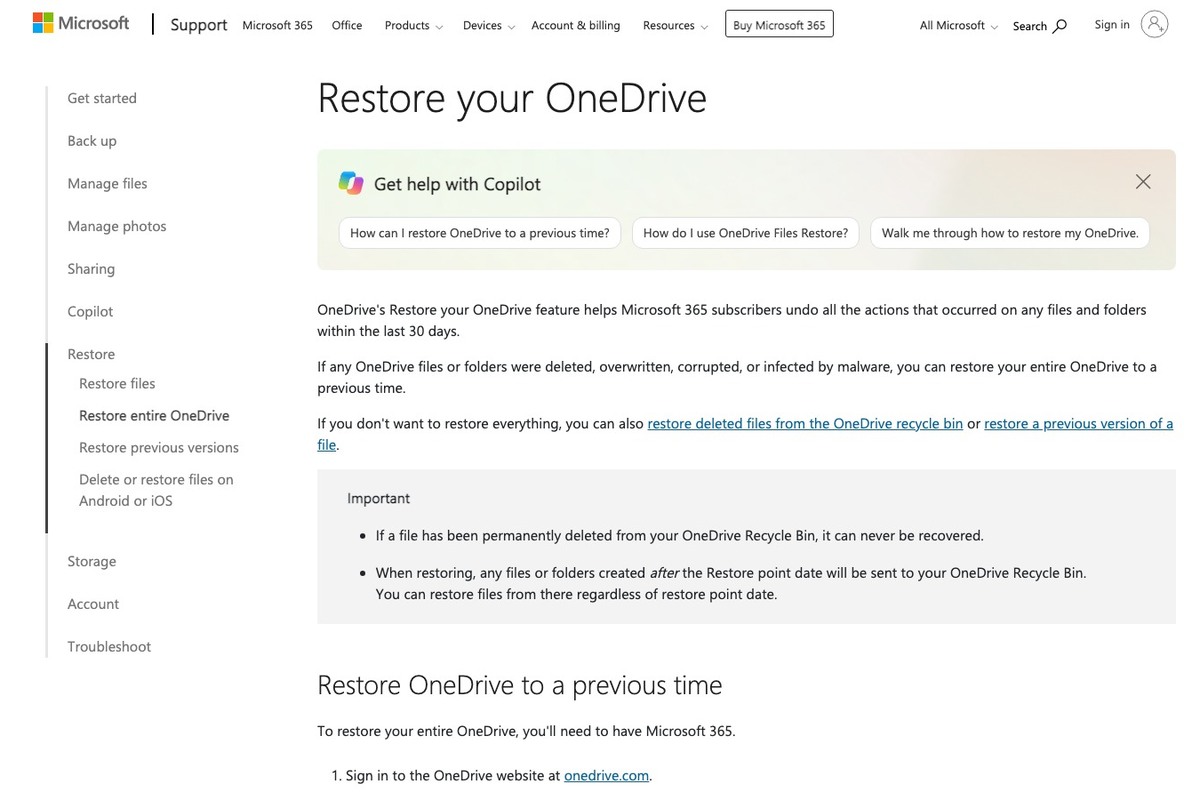The width and height of the screenshot is (1200, 800).
Task: Expand the Products dropdown
Action: (413, 25)
